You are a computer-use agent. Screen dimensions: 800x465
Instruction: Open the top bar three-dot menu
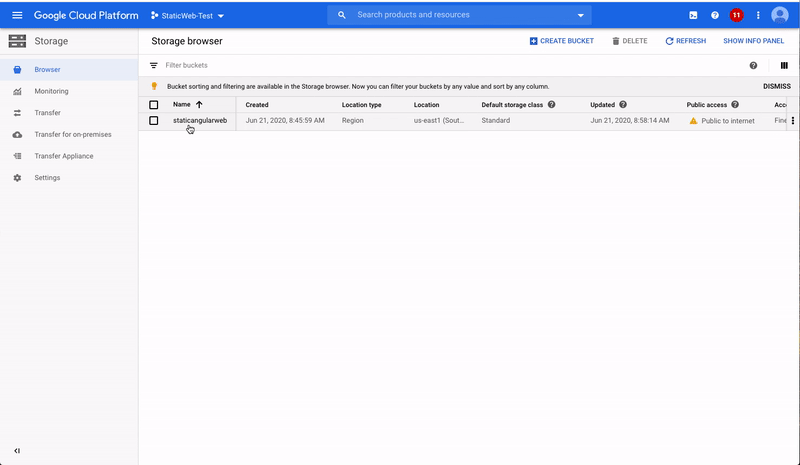tap(758, 15)
